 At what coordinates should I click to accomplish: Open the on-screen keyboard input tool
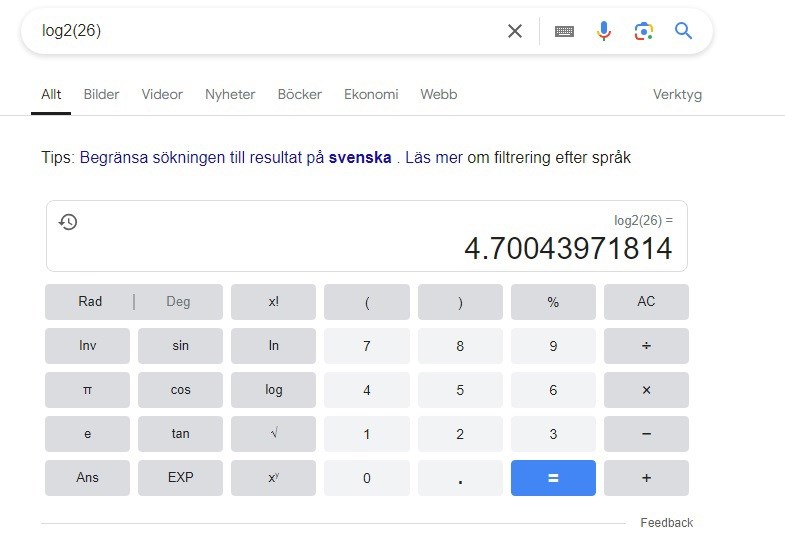(564, 31)
